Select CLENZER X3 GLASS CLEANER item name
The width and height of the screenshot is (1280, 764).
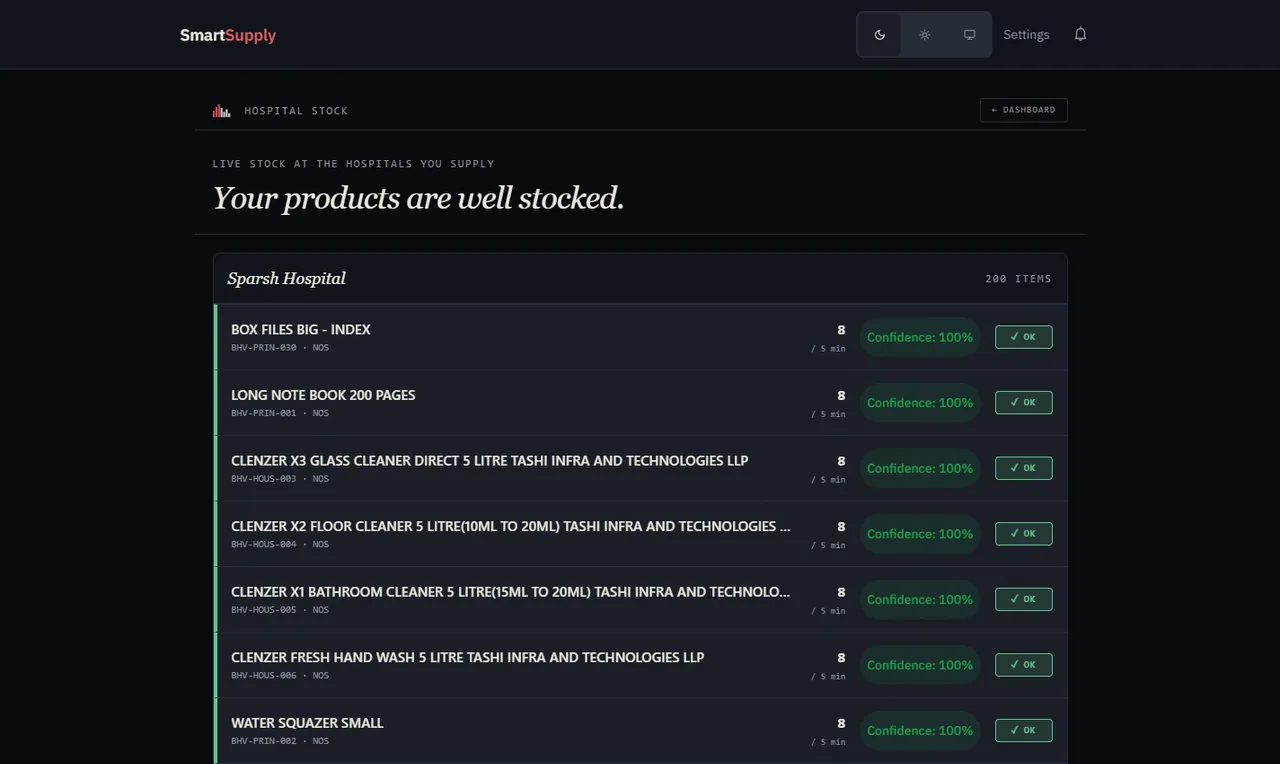point(490,461)
